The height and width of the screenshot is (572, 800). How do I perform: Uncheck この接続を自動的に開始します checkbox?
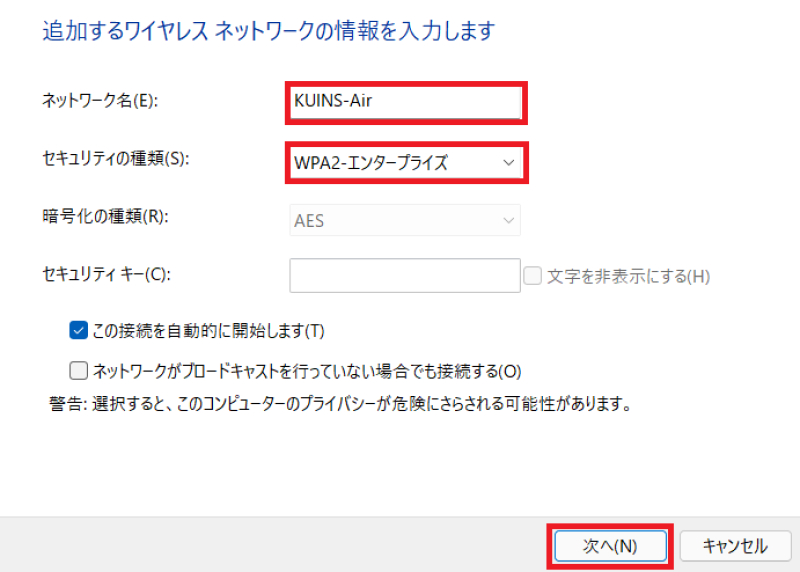pyautogui.click(x=79, y=331)
